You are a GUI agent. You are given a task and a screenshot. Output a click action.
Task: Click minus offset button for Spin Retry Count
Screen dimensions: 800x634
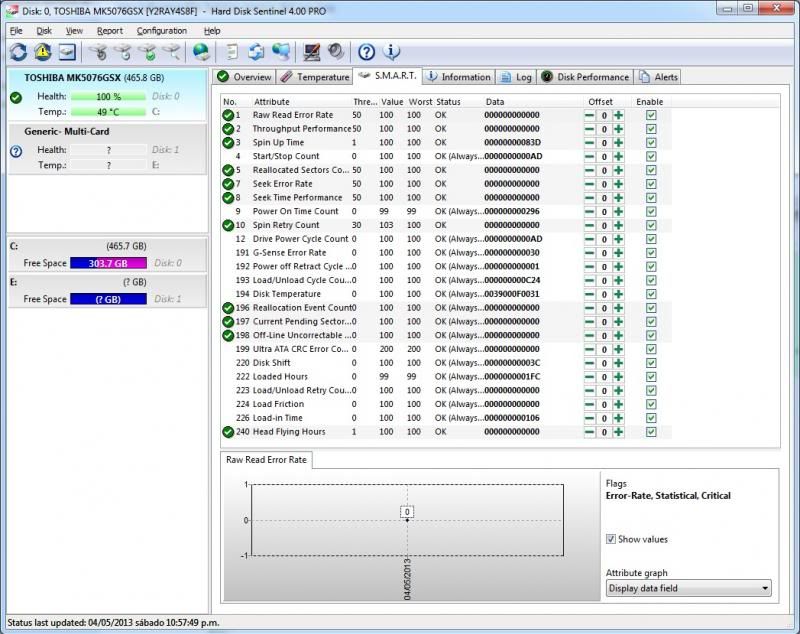(x=589, y=225)
